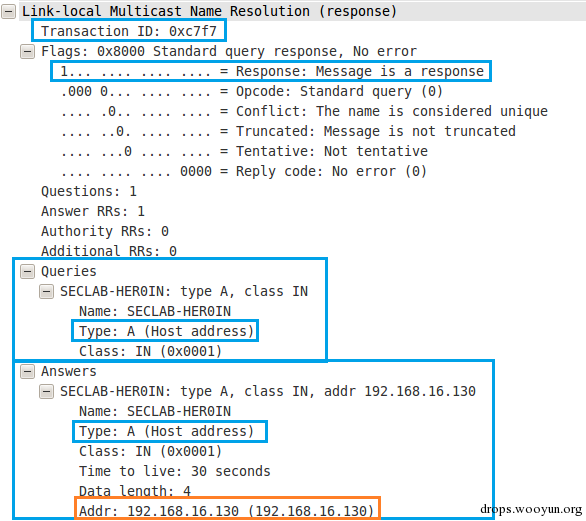Select the Authority RRs: 0 row

pyautogui.click(x=105, y=231)
